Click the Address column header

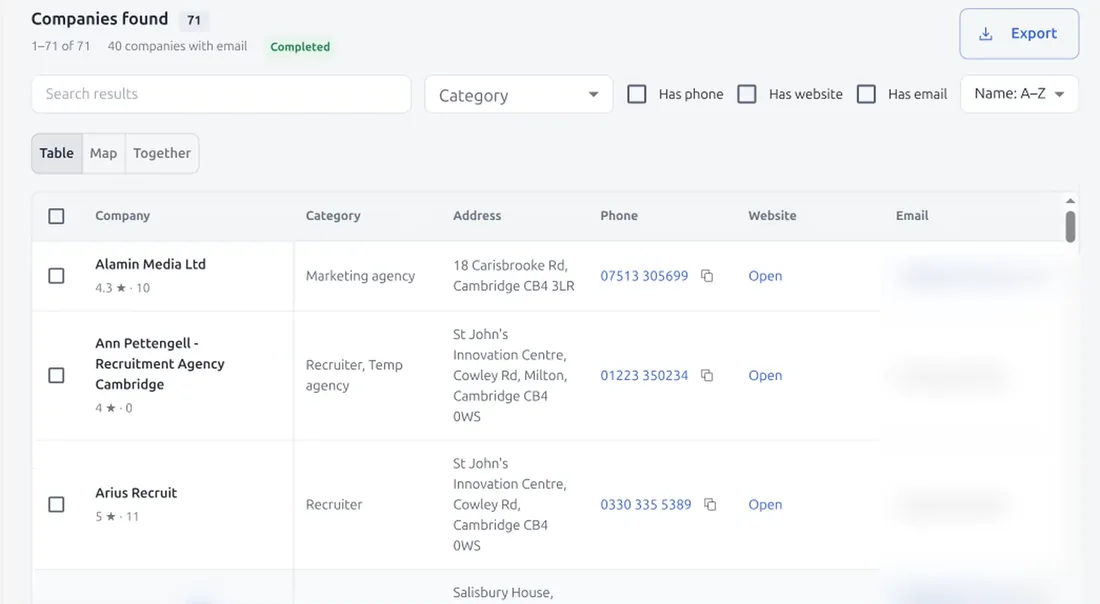click(x=477, y=215)
